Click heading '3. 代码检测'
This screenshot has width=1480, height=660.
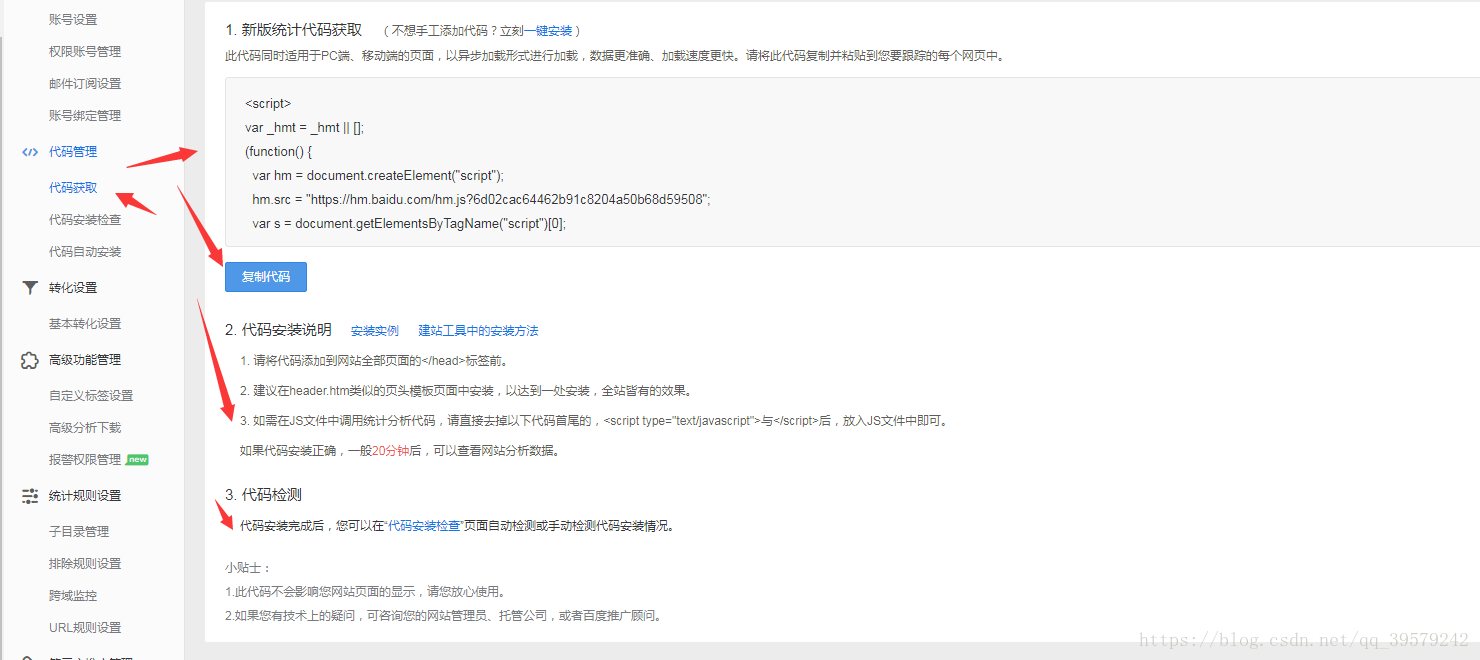[263, 494]
